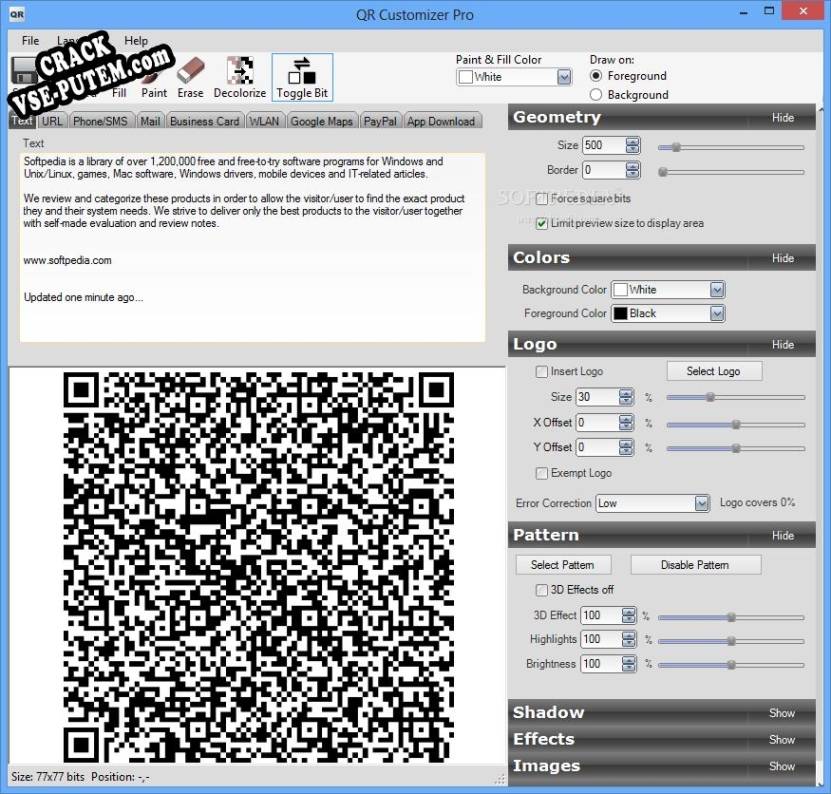
Task: Click the Y Offset slider handle
Action: tap(736, 448)
